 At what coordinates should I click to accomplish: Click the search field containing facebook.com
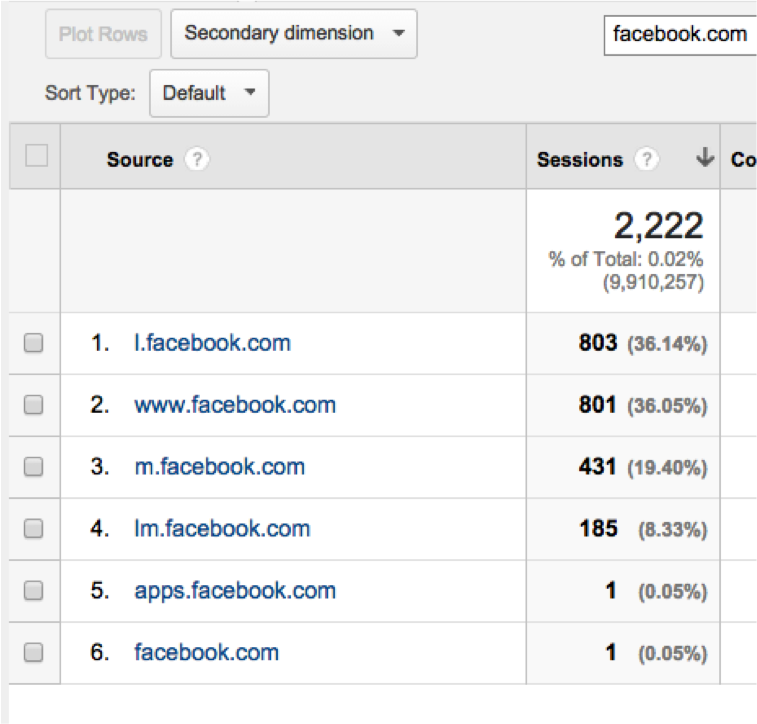click(x=680, y=35)
